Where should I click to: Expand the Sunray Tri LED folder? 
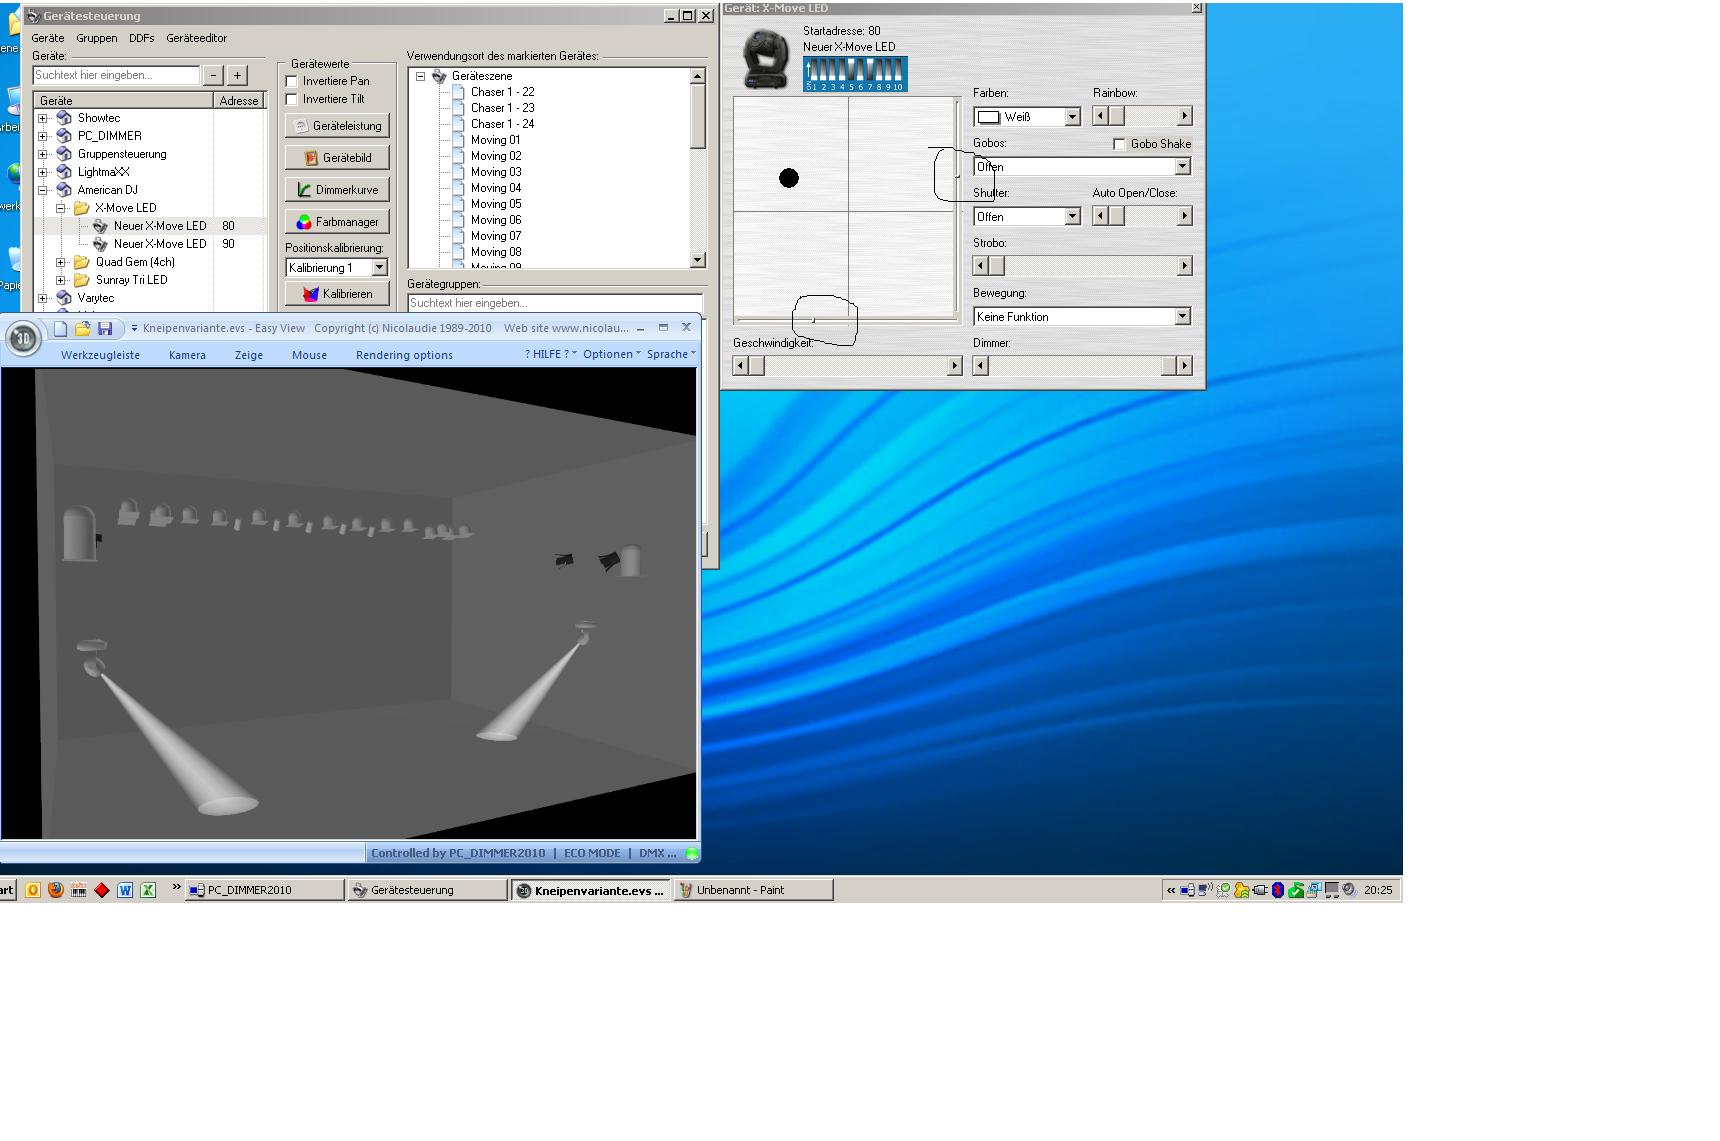click(61, 280)
